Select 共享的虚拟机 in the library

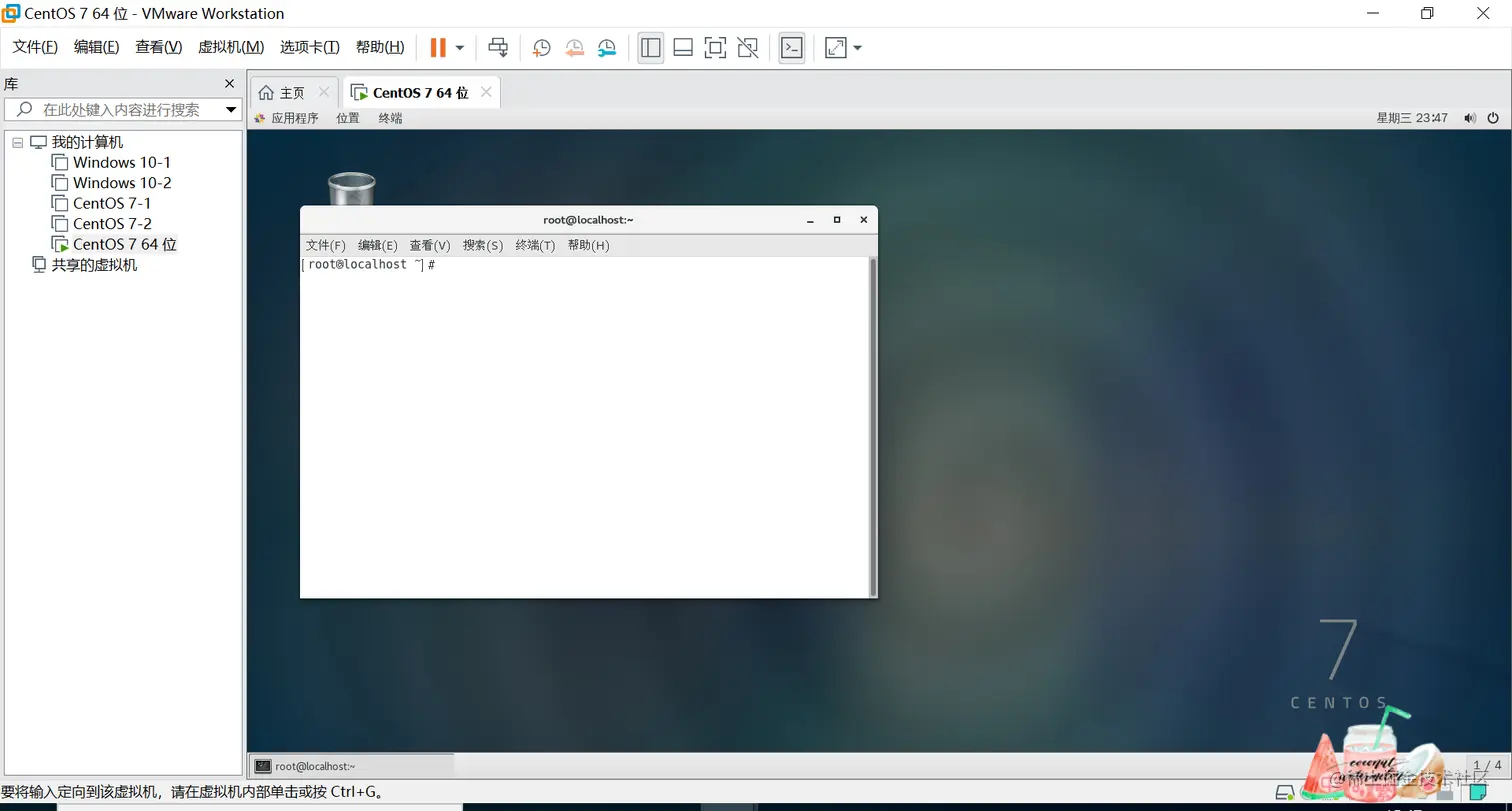point(94,265)
